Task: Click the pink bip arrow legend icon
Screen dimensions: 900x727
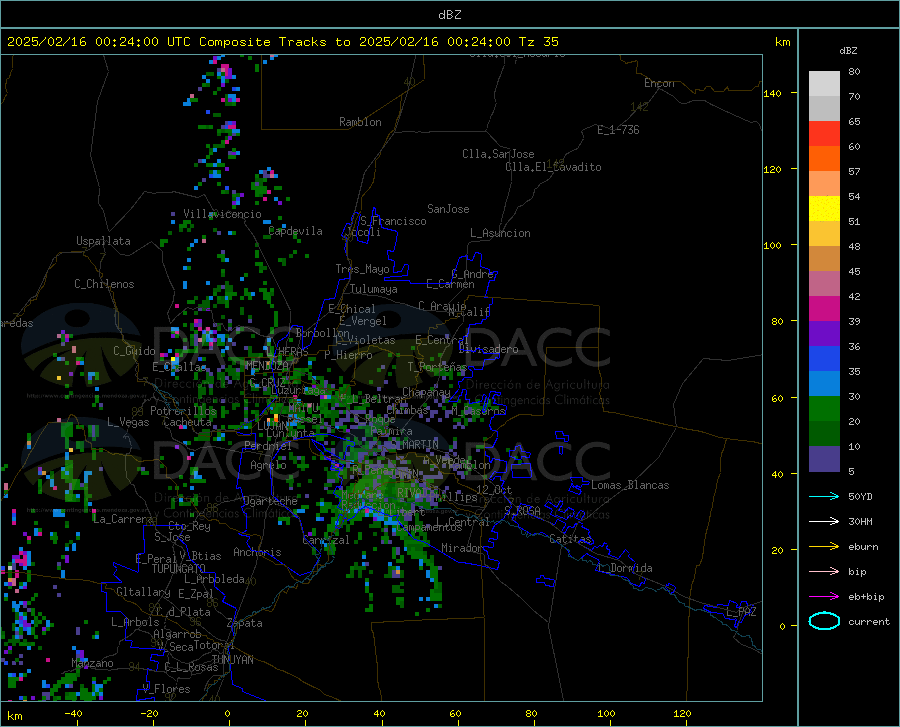Action: point(824,572)
